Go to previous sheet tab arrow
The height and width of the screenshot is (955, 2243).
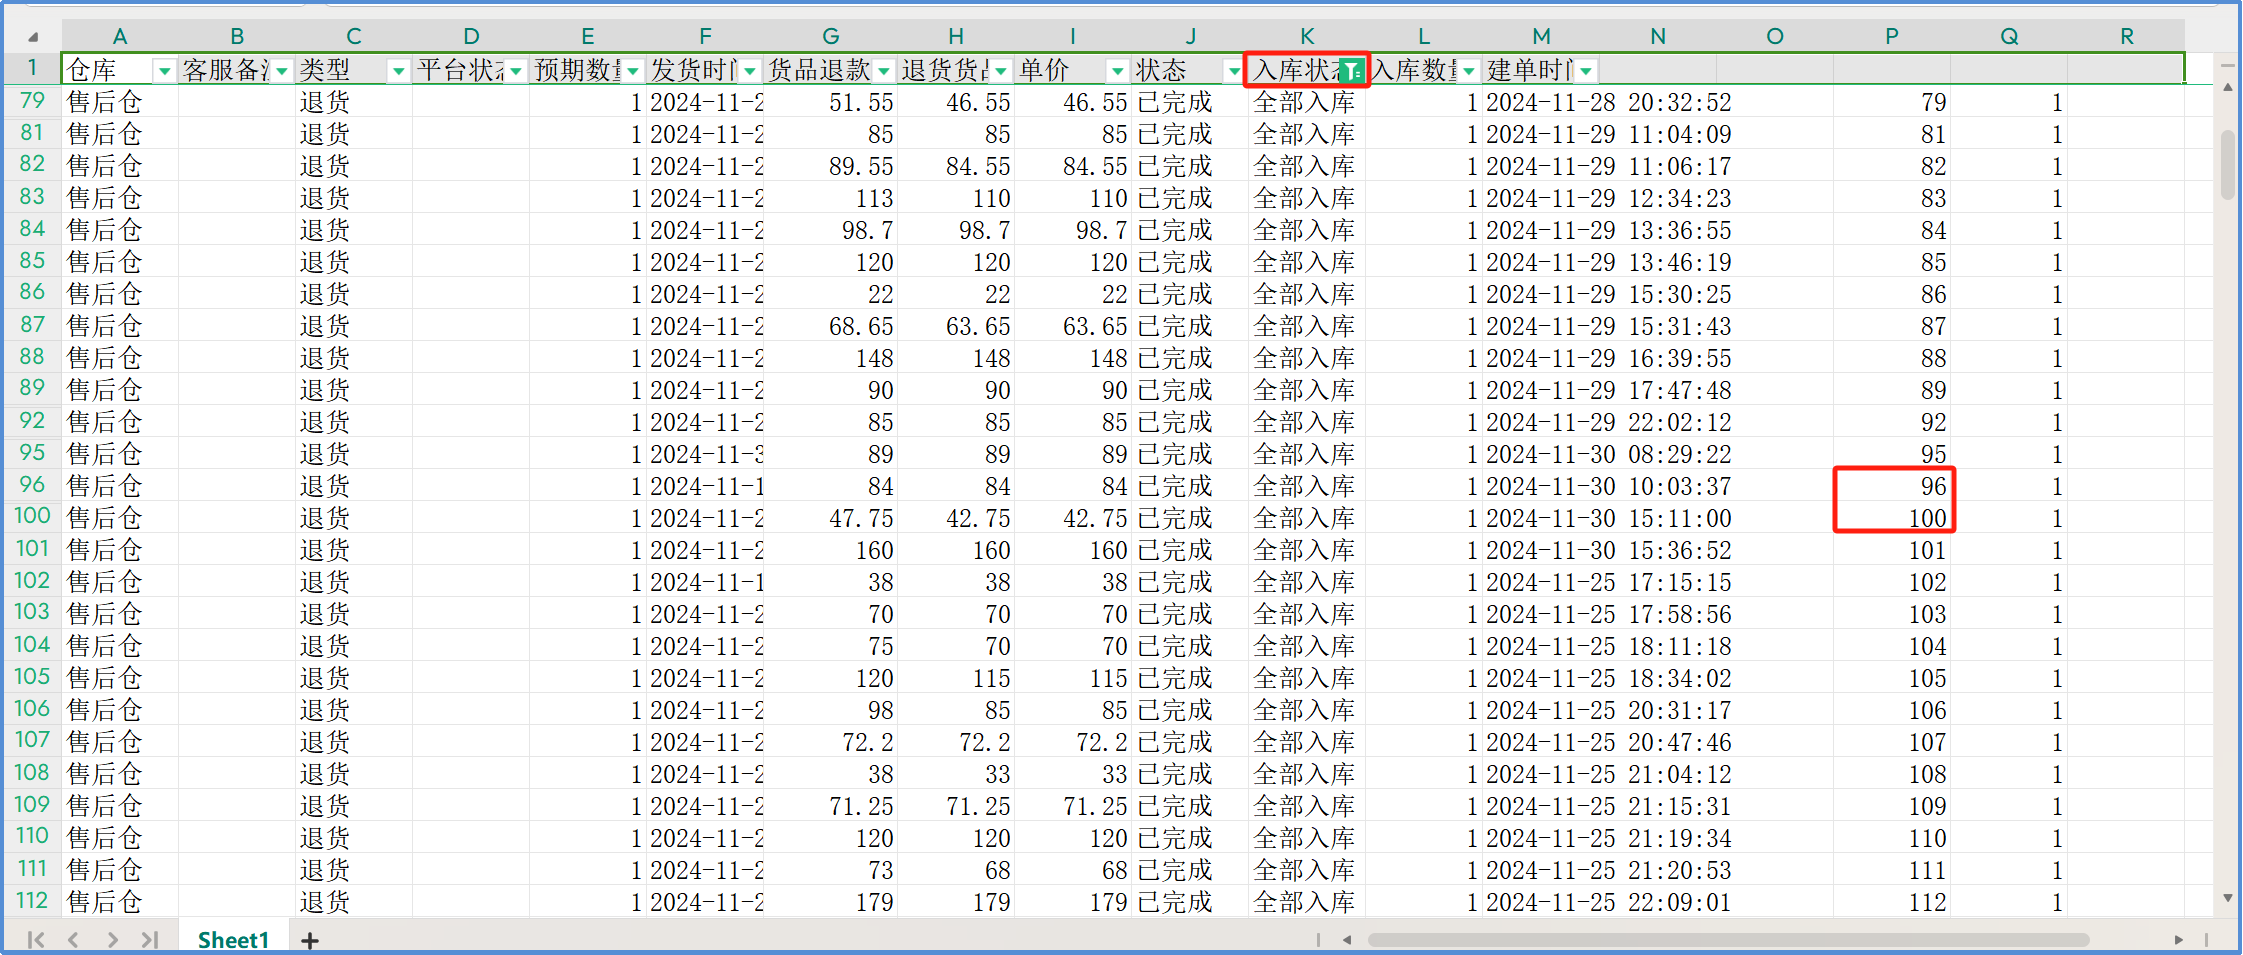tap(73, 940)
